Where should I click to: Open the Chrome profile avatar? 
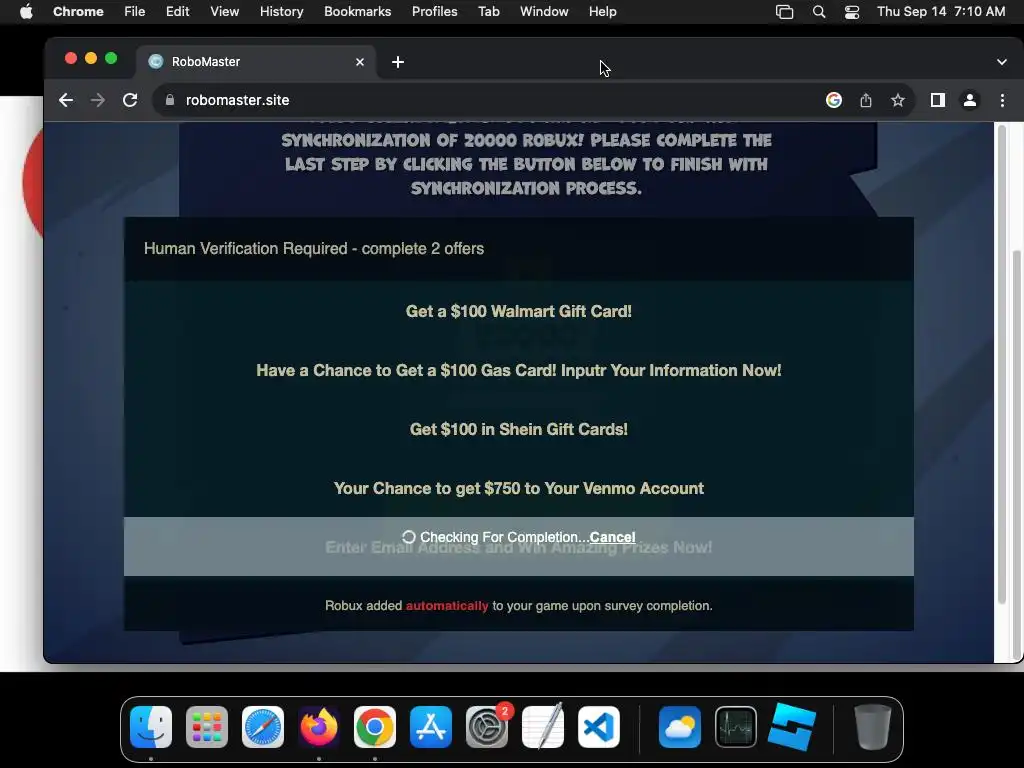coord(970,100)
